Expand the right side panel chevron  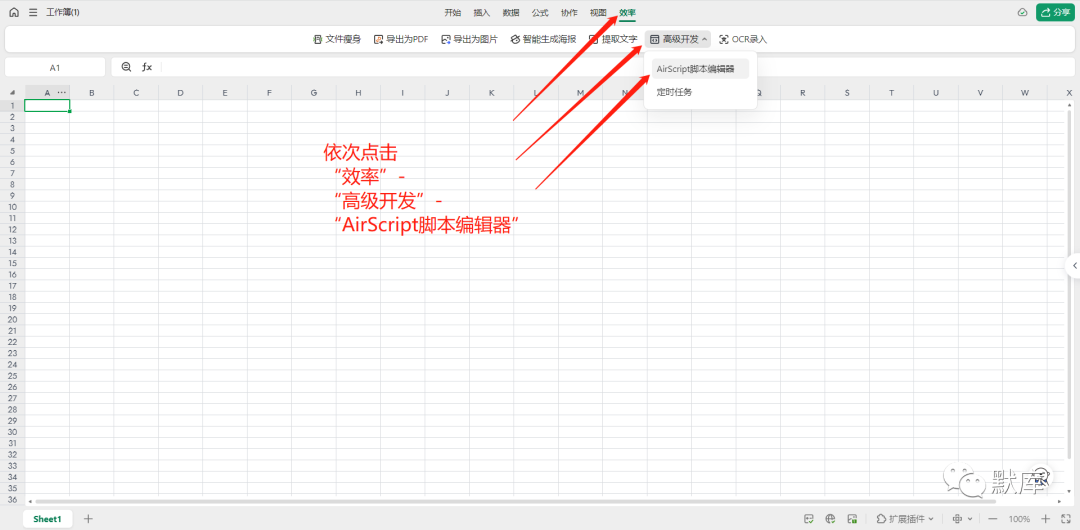coord(1074,265)
